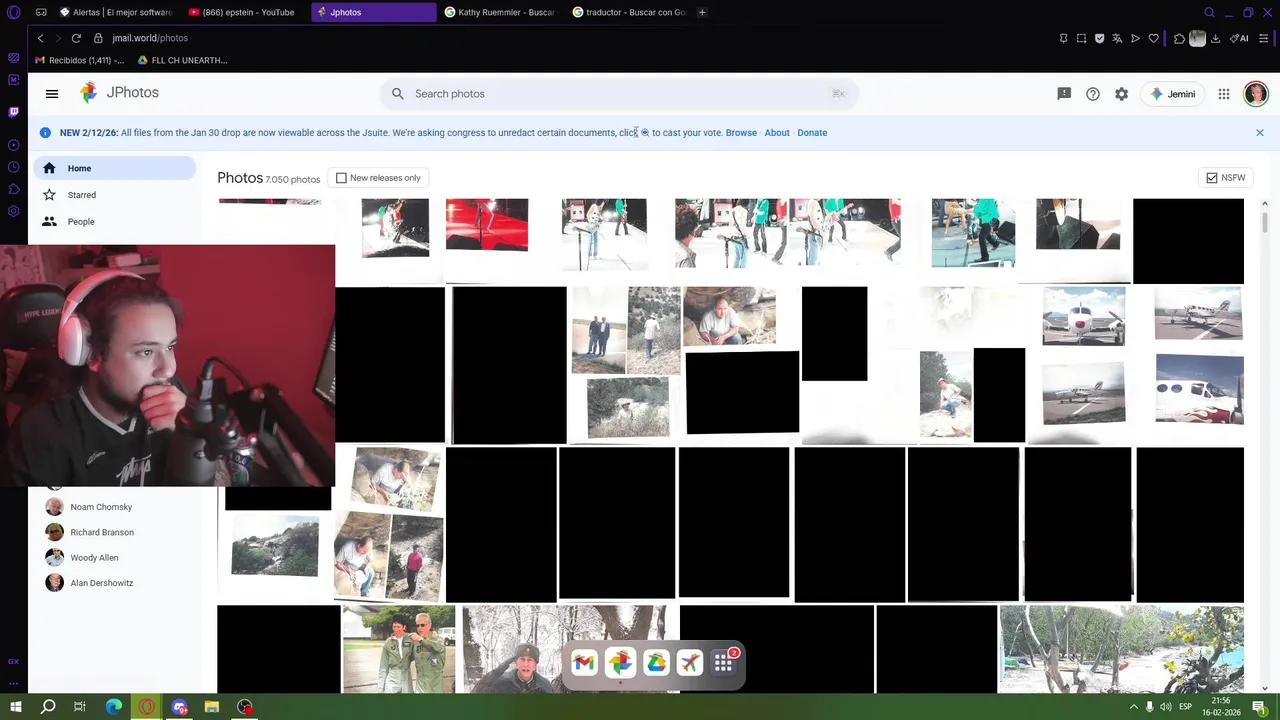Click the browser pin icon in toolbar
This screenshot has width=1280, height=720.
1063,38
